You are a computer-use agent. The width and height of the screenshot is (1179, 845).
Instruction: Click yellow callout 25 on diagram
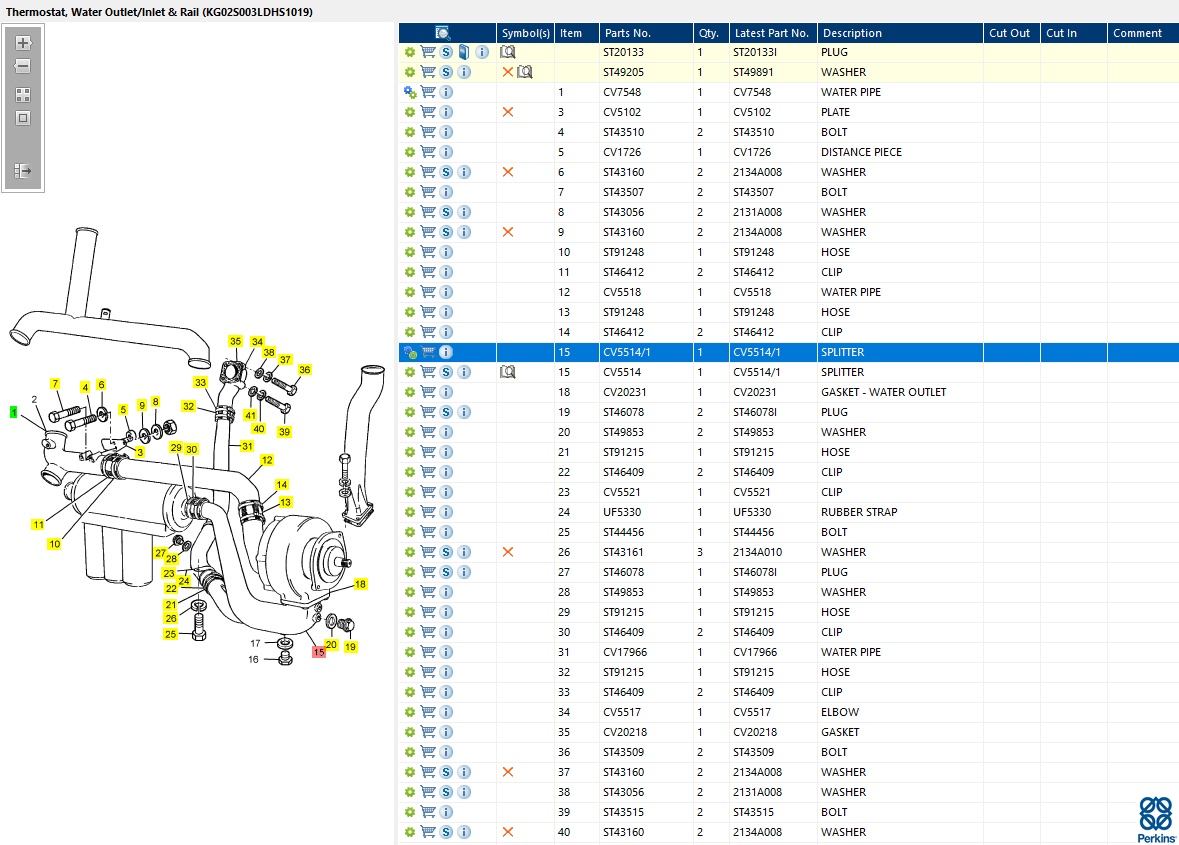coord(171,634)
